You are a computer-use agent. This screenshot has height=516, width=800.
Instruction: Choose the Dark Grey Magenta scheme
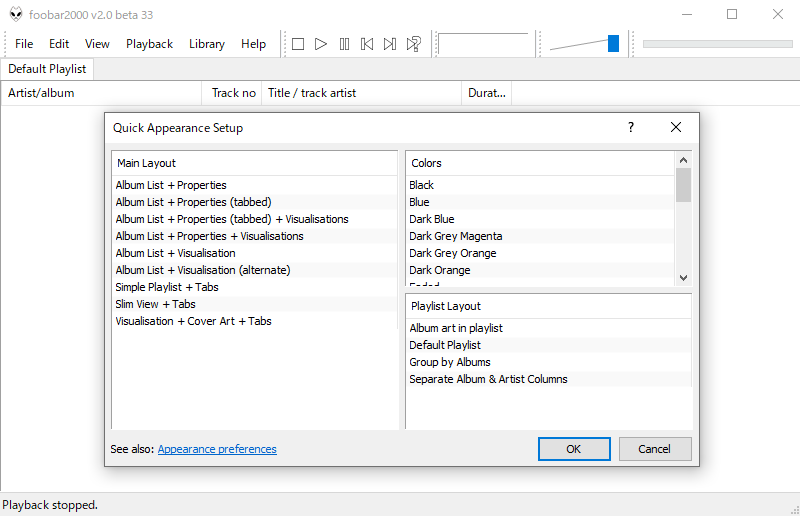[x=541, y=236]
